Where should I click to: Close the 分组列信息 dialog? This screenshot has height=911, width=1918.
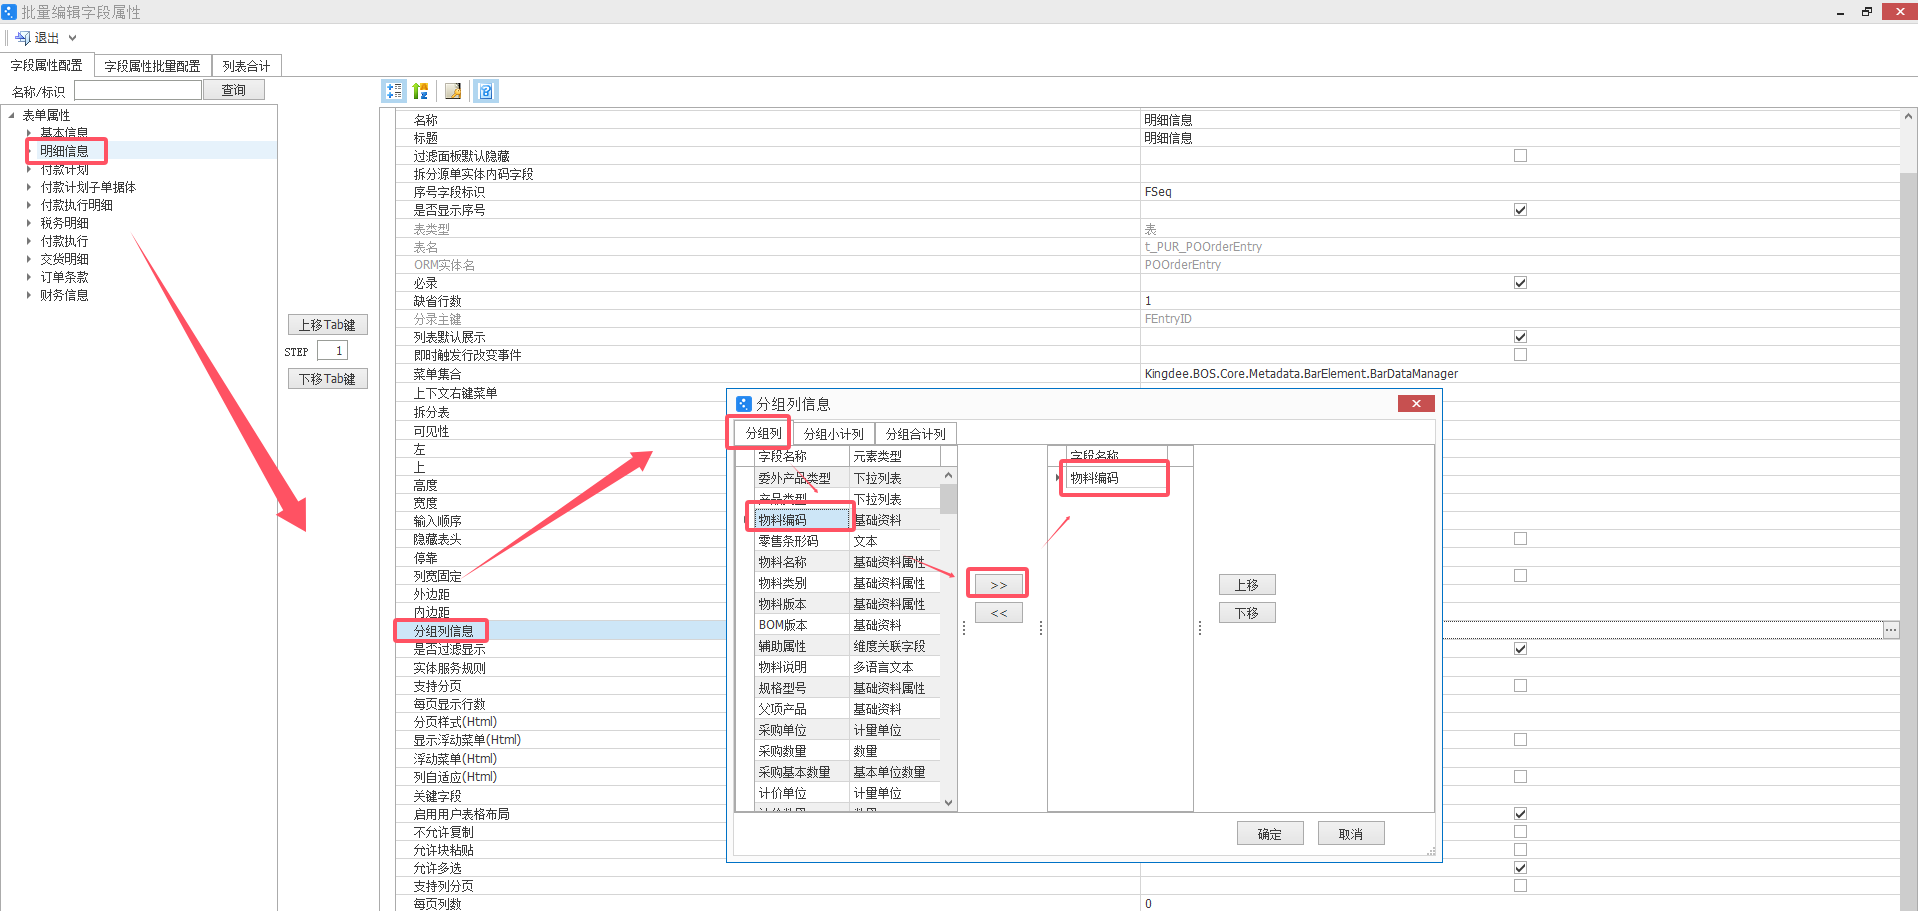[x=1415, y=403]
